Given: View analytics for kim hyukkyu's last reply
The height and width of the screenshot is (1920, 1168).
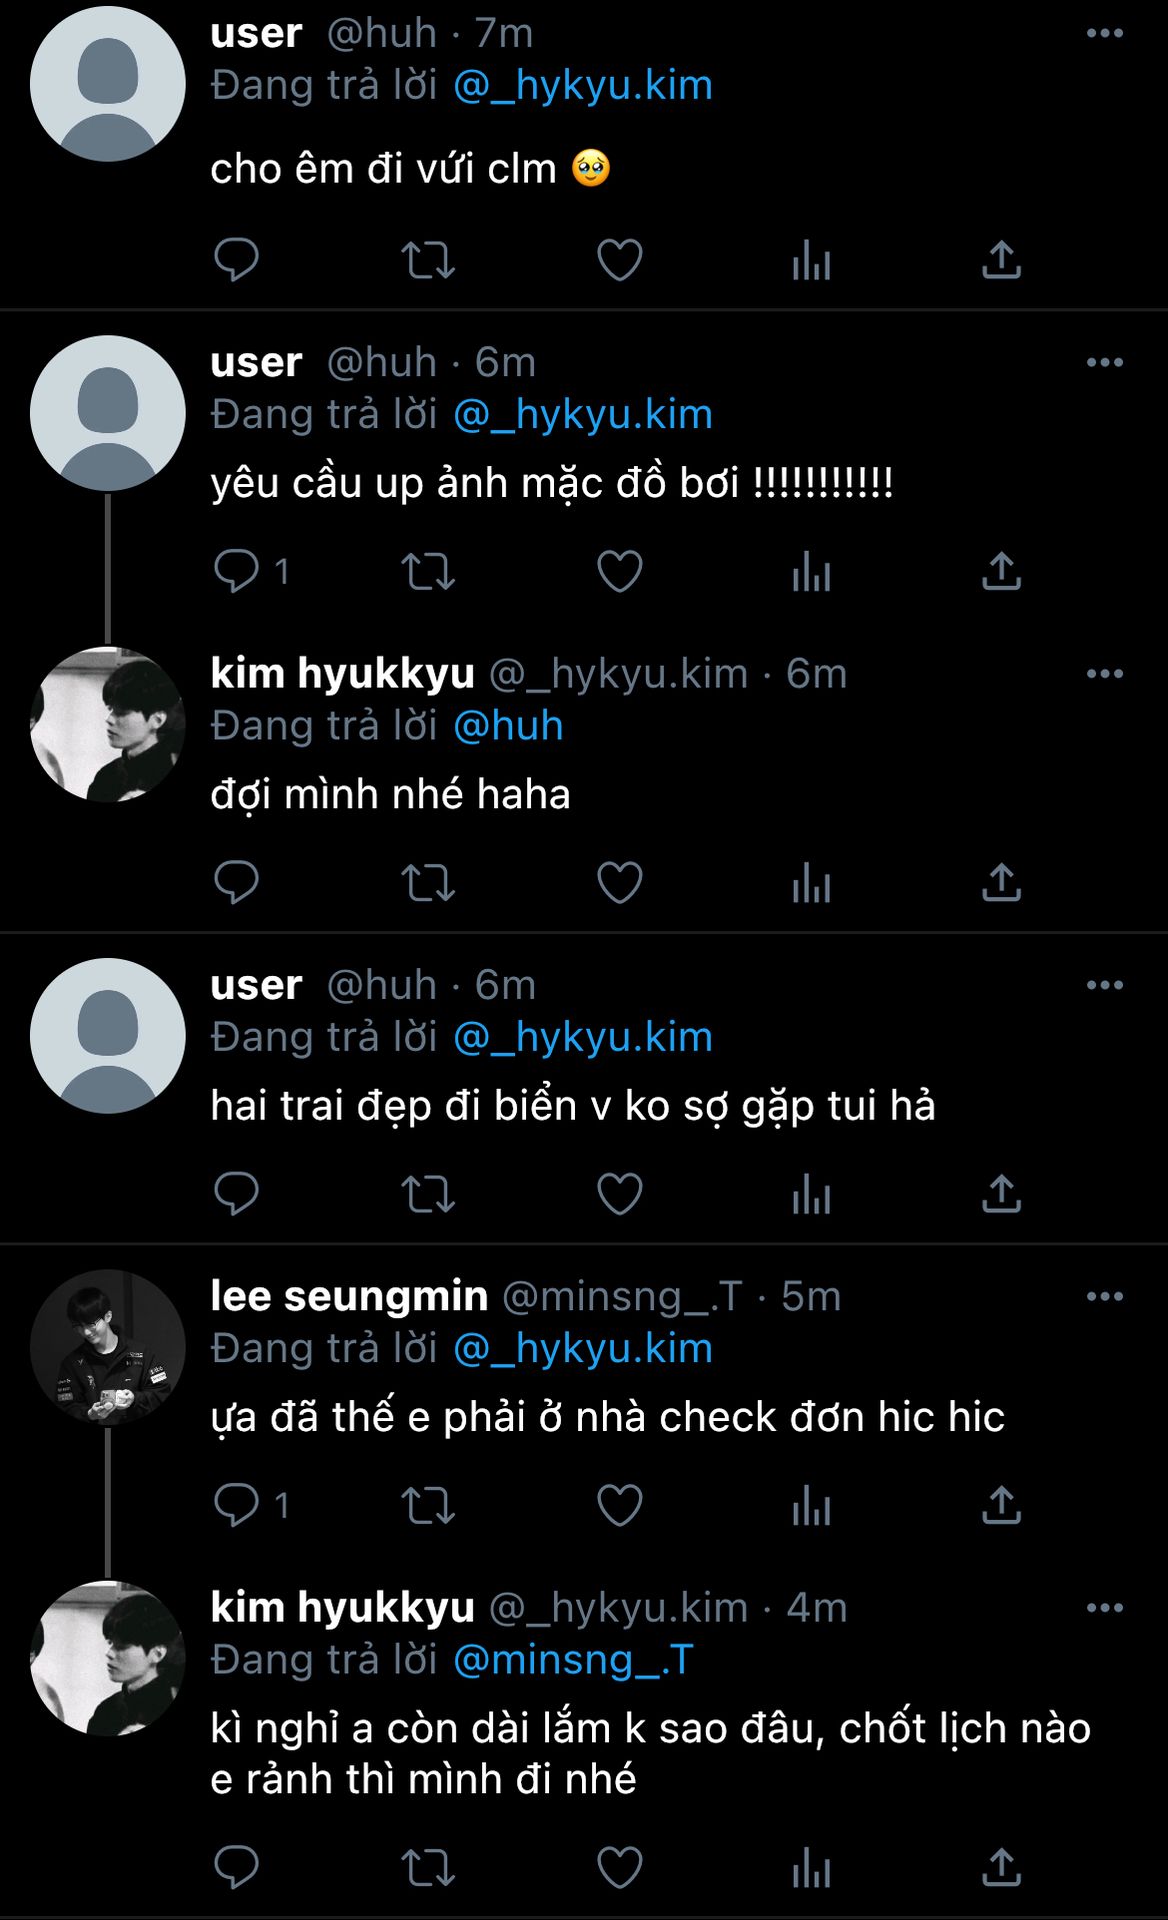Looking at the screenshot, I should (811, 1868).
